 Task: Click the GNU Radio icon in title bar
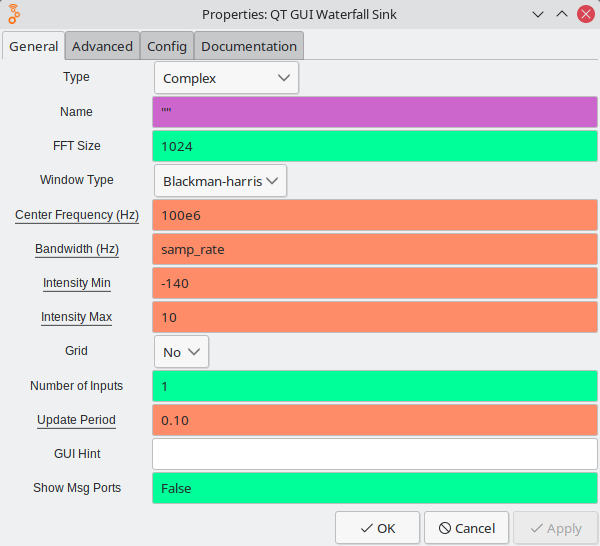[15, 14]
